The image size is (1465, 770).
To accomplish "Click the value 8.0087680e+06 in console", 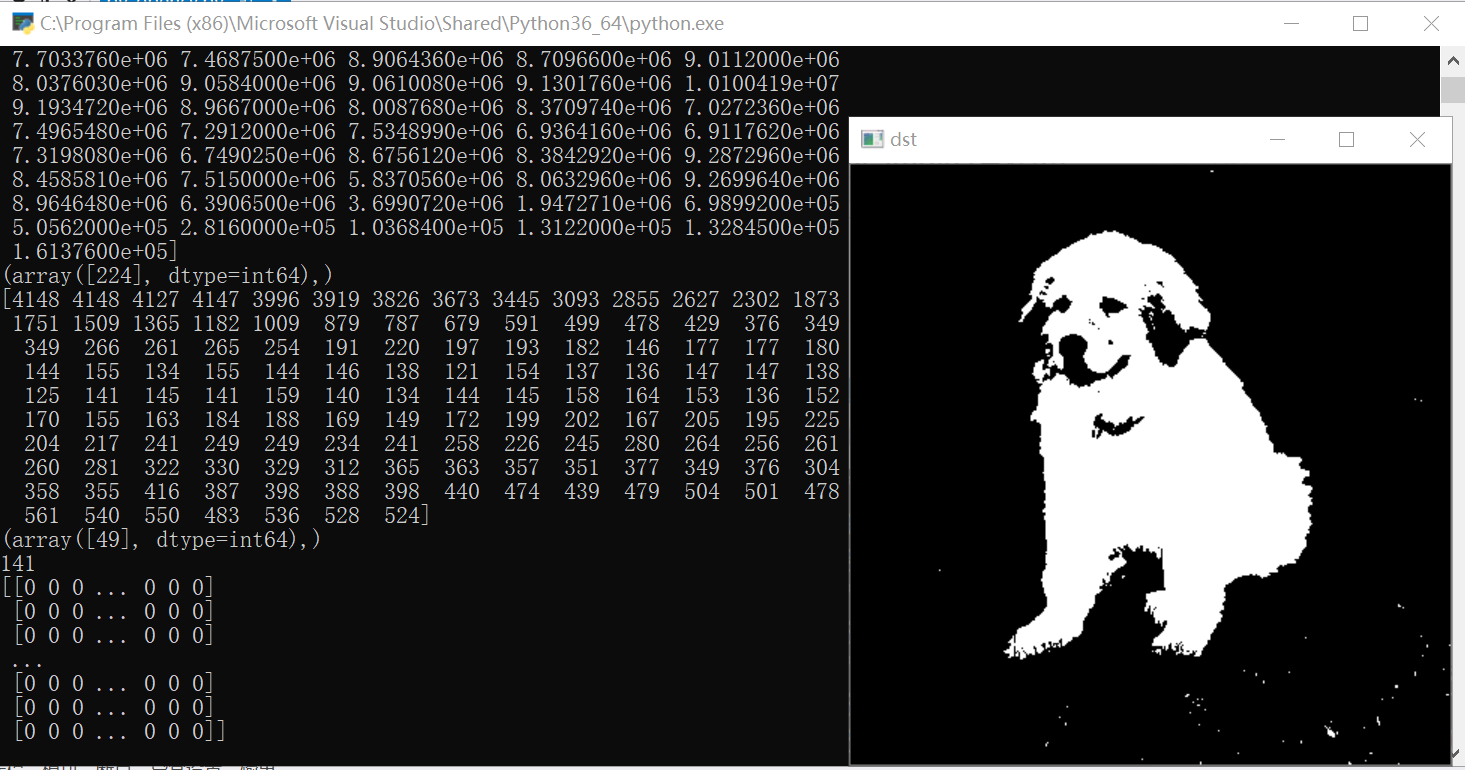I will click(x=426, y=108).
